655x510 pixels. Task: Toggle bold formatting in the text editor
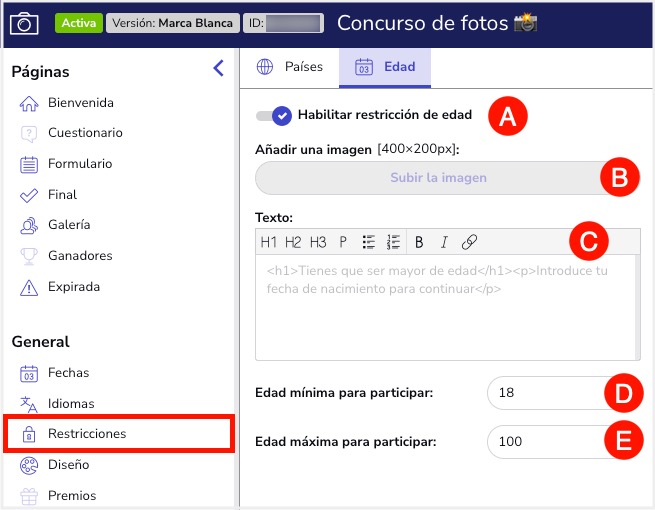pyautogui.click(x=419, y=242)
